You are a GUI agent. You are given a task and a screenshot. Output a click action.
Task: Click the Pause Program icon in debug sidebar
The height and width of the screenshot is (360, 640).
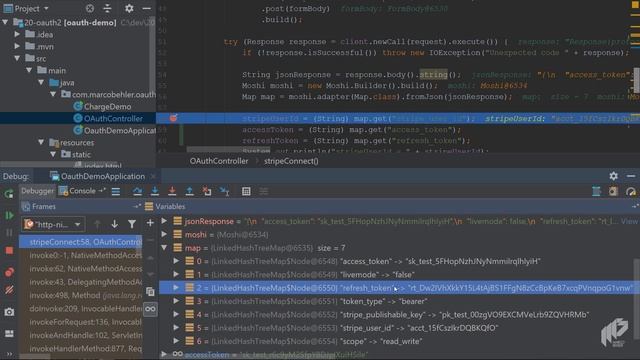9,233
